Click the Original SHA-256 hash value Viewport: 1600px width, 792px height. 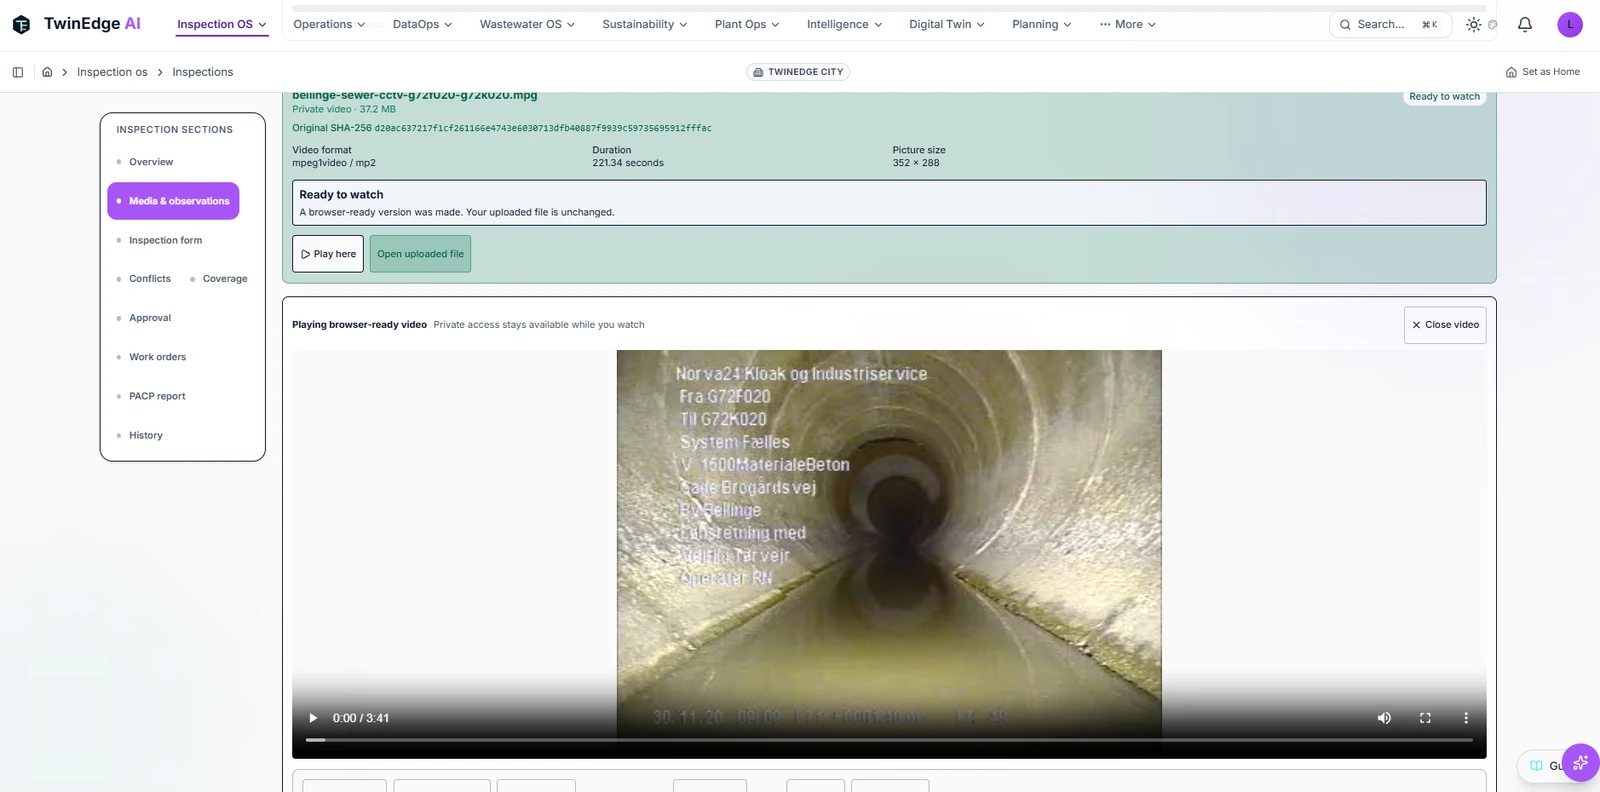tap(543, 128)
